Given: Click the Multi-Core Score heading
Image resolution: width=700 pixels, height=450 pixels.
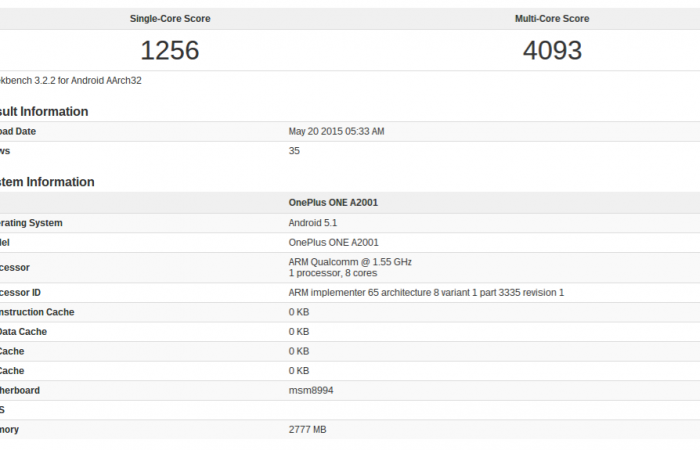Looking at the screenshot, I should click(x=552, y=18).
